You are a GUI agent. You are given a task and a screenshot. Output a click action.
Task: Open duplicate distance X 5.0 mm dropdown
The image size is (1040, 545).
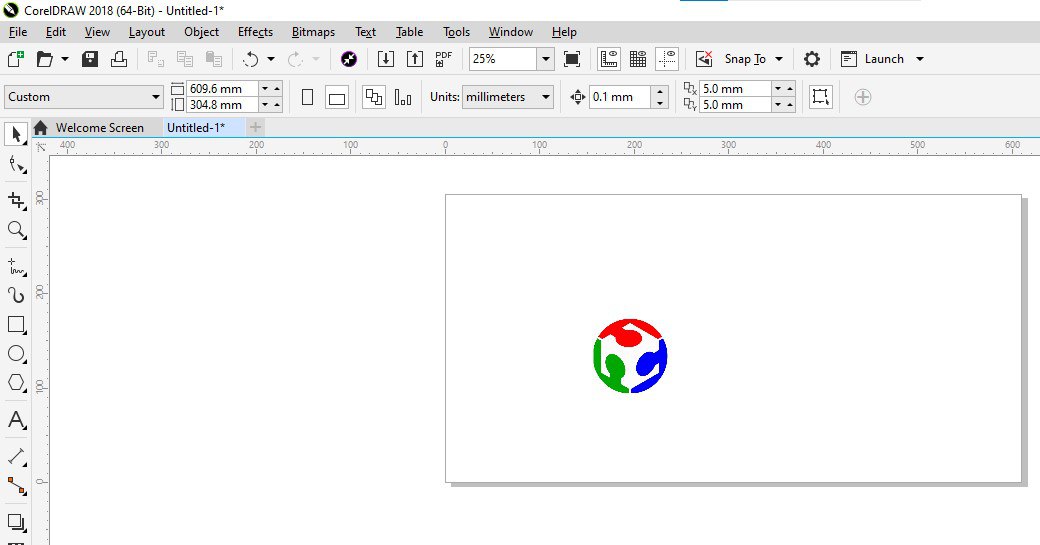tap(777, 89)
